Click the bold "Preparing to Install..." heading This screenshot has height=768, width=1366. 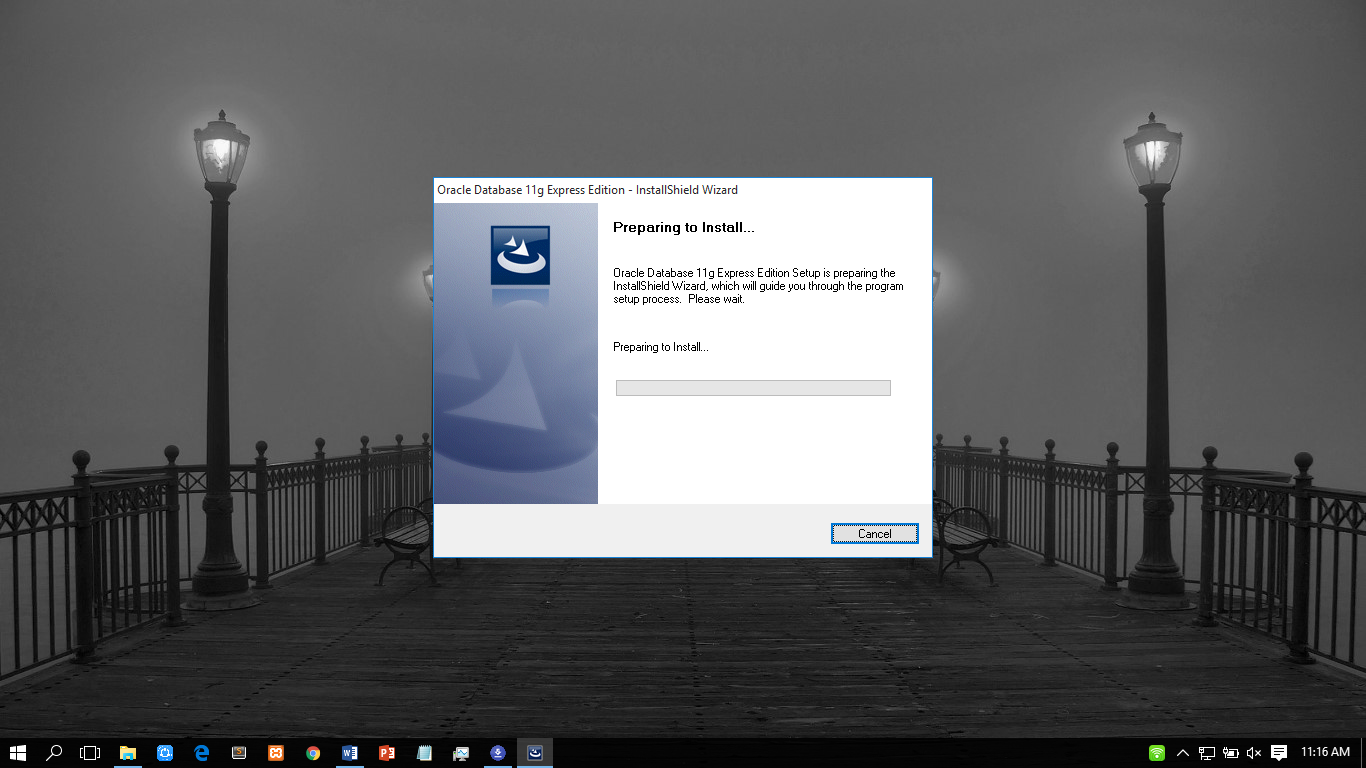coord(683,227)
